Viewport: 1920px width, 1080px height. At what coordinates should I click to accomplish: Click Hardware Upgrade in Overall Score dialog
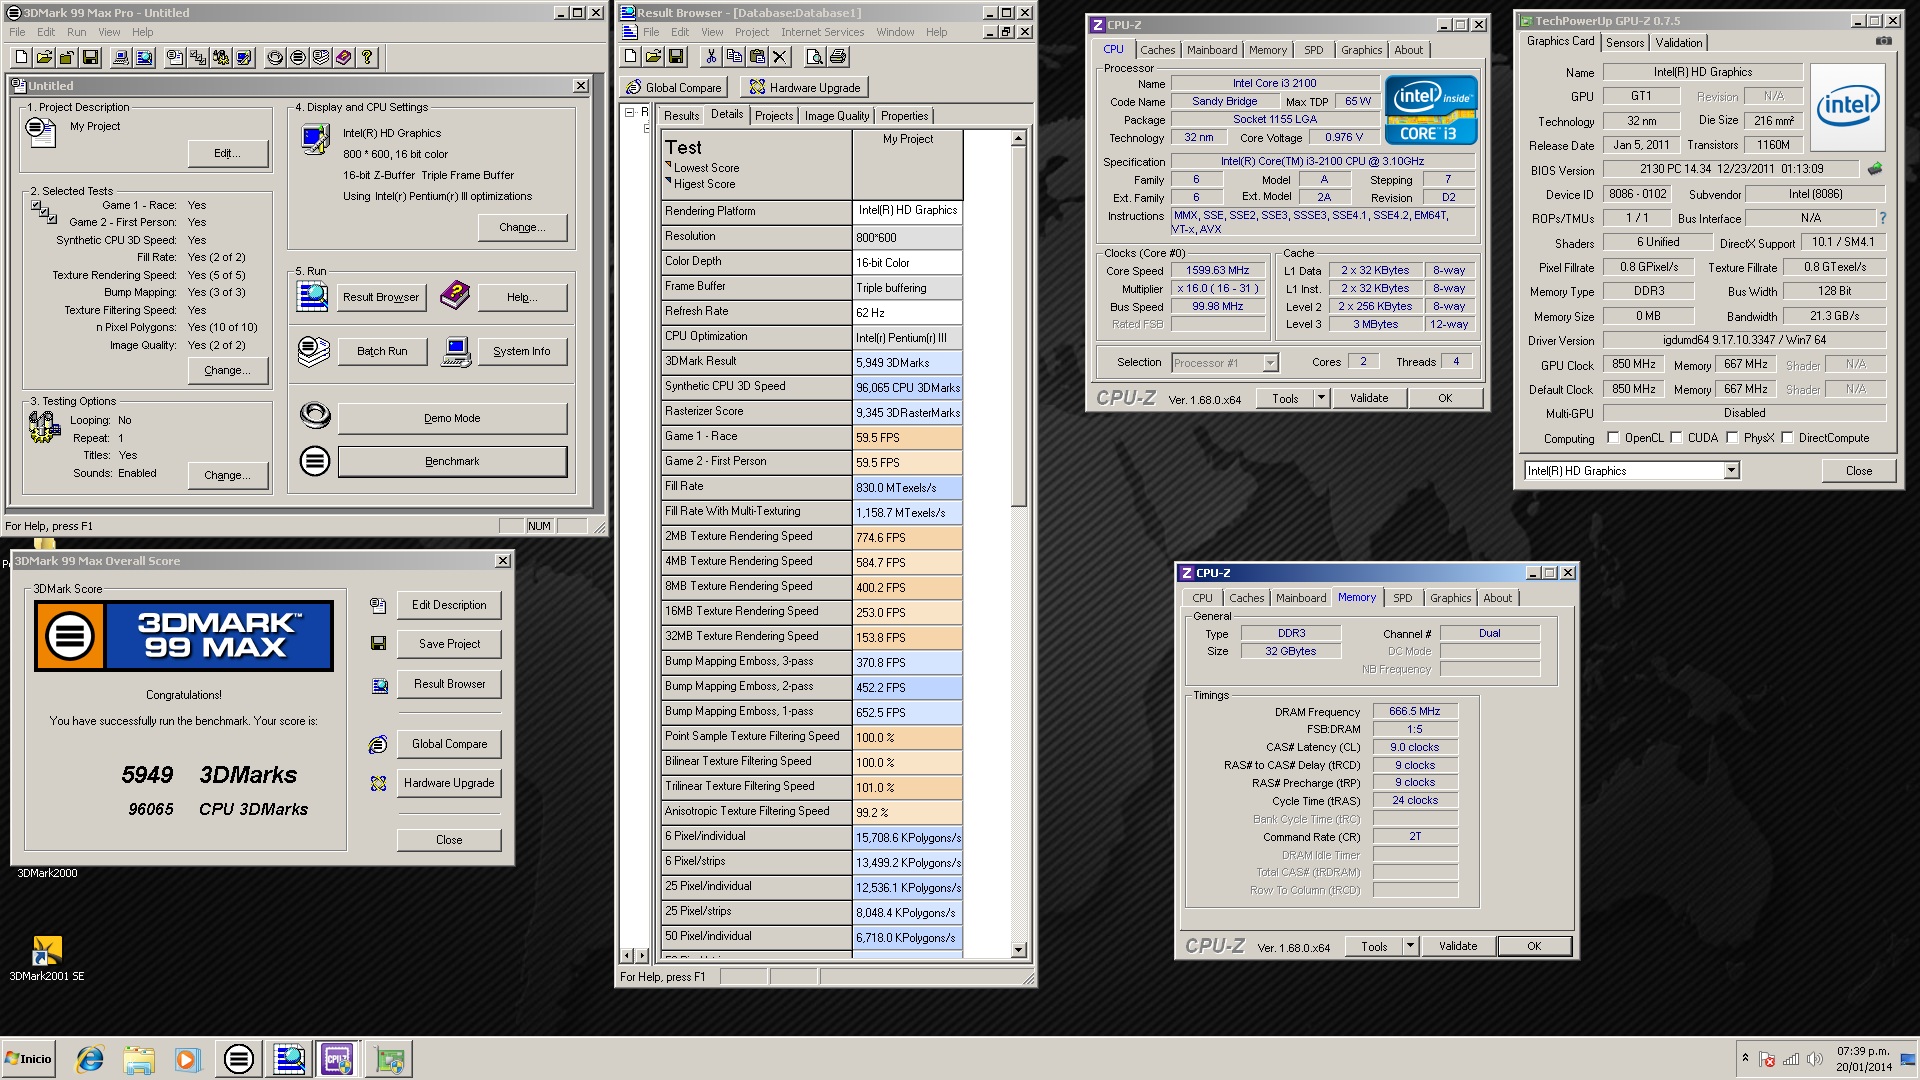click(449, 783)
